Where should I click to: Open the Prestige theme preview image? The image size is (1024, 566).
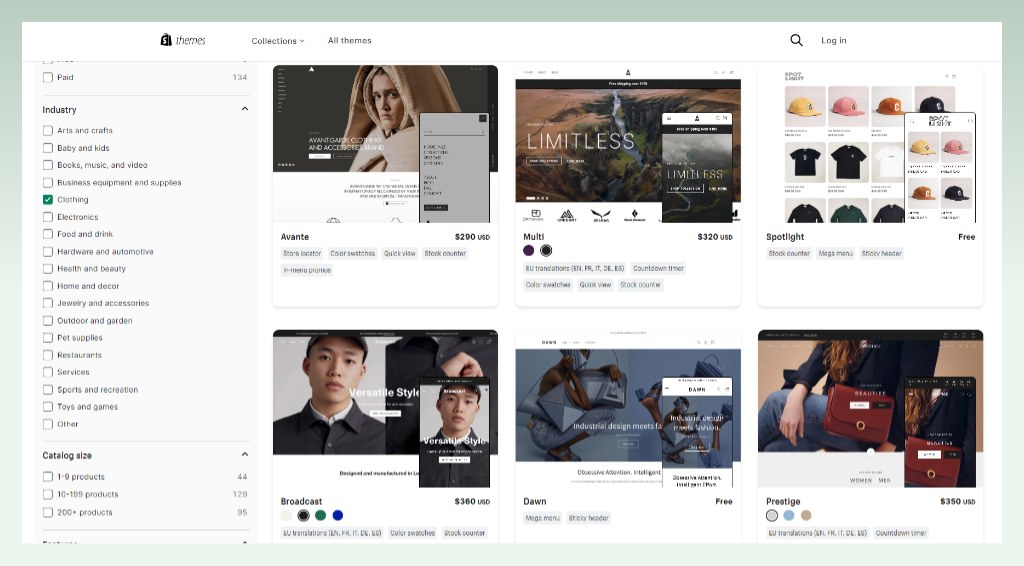tap(871, 409)
